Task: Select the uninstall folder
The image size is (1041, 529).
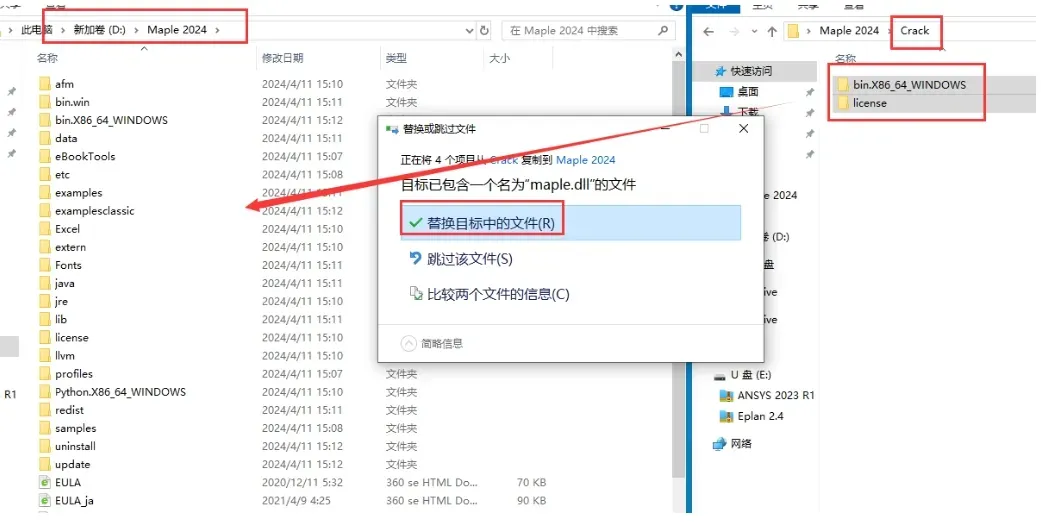Action: (x=75, y=446)
